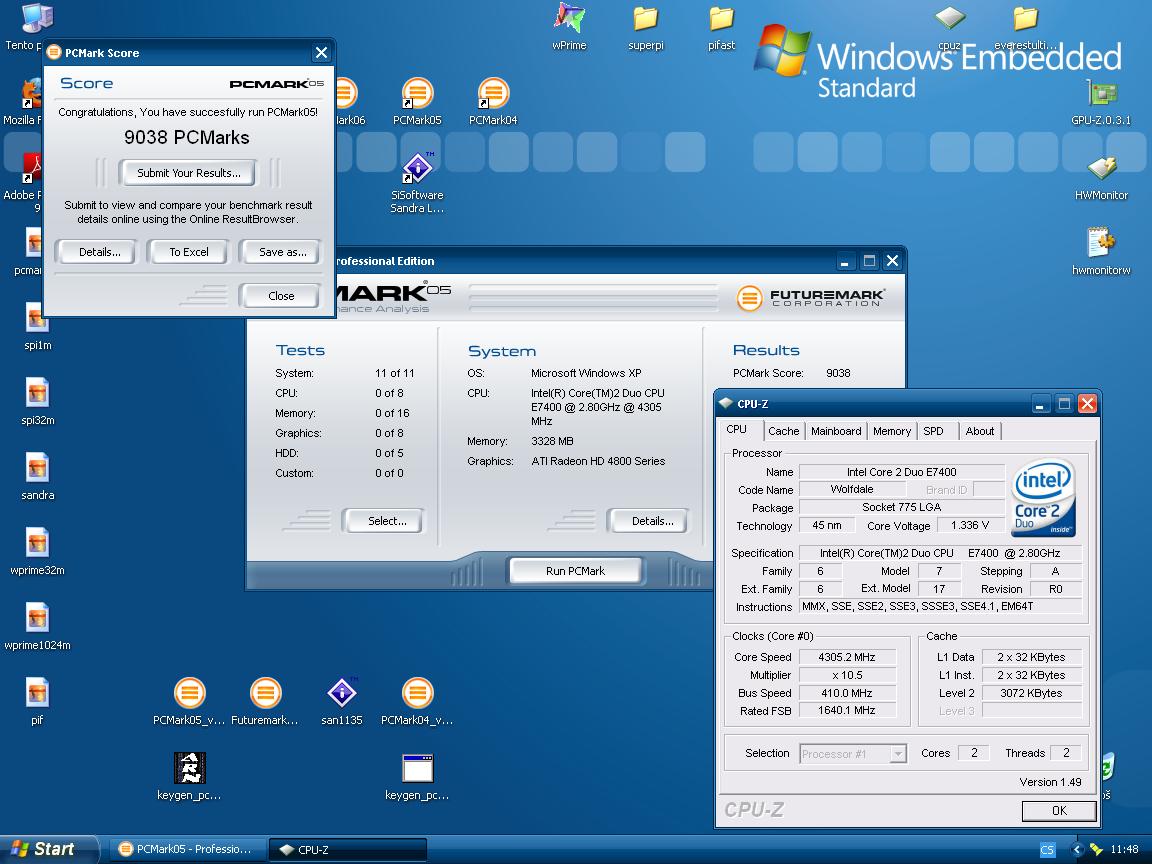Click the tray icon beside the clock
1152x864 pixels.
coord(1096,850)
